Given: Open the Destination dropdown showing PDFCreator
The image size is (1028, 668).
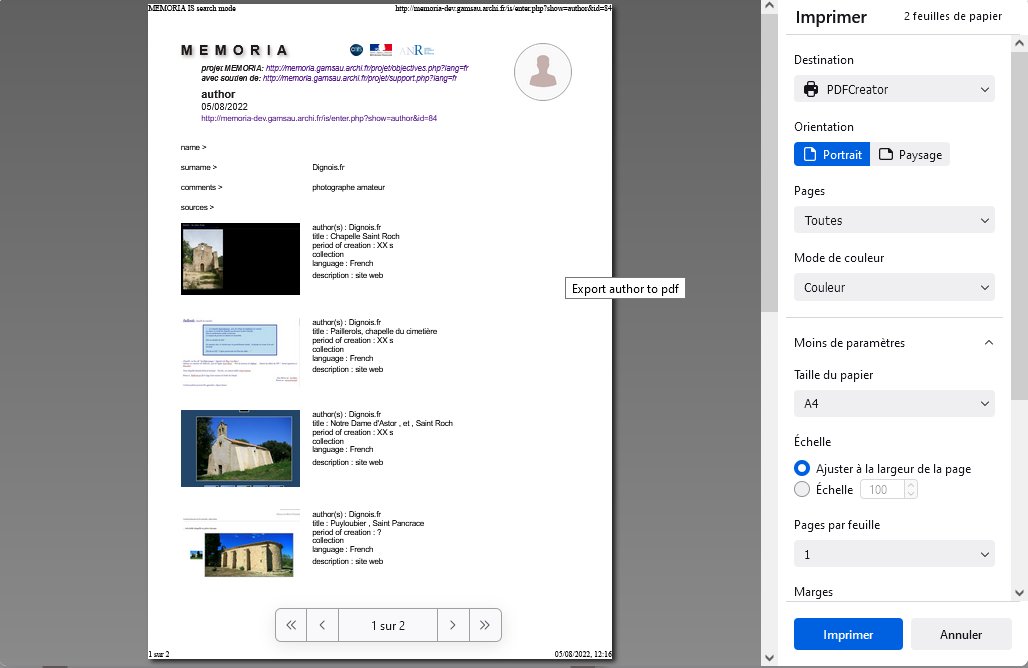Looking at the screenshot, I should (894, 89).
